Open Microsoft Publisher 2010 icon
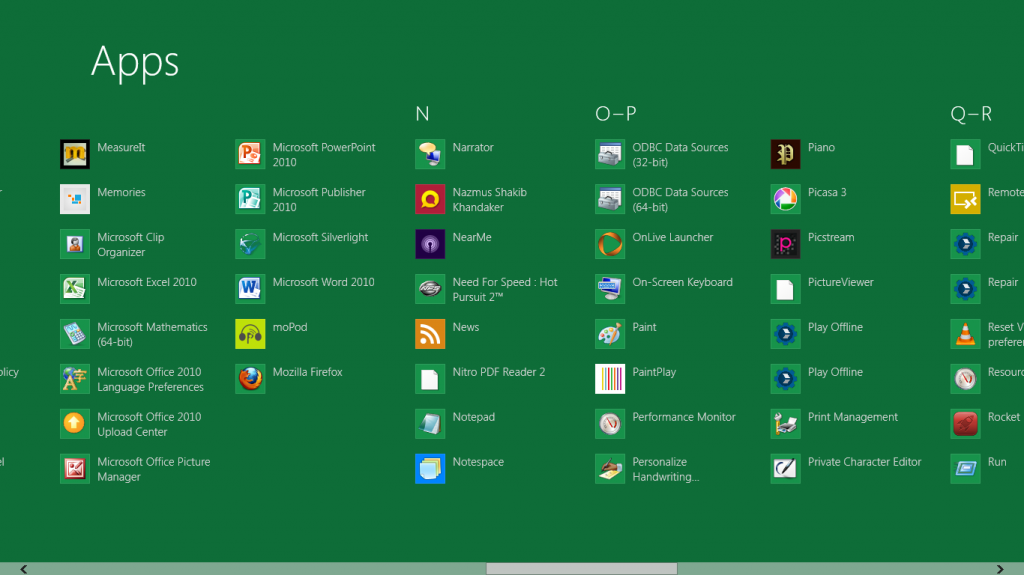1024x575 pixels. 250,199
